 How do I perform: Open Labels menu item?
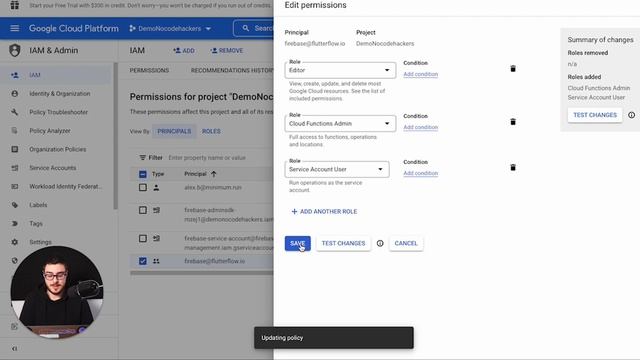38,205
